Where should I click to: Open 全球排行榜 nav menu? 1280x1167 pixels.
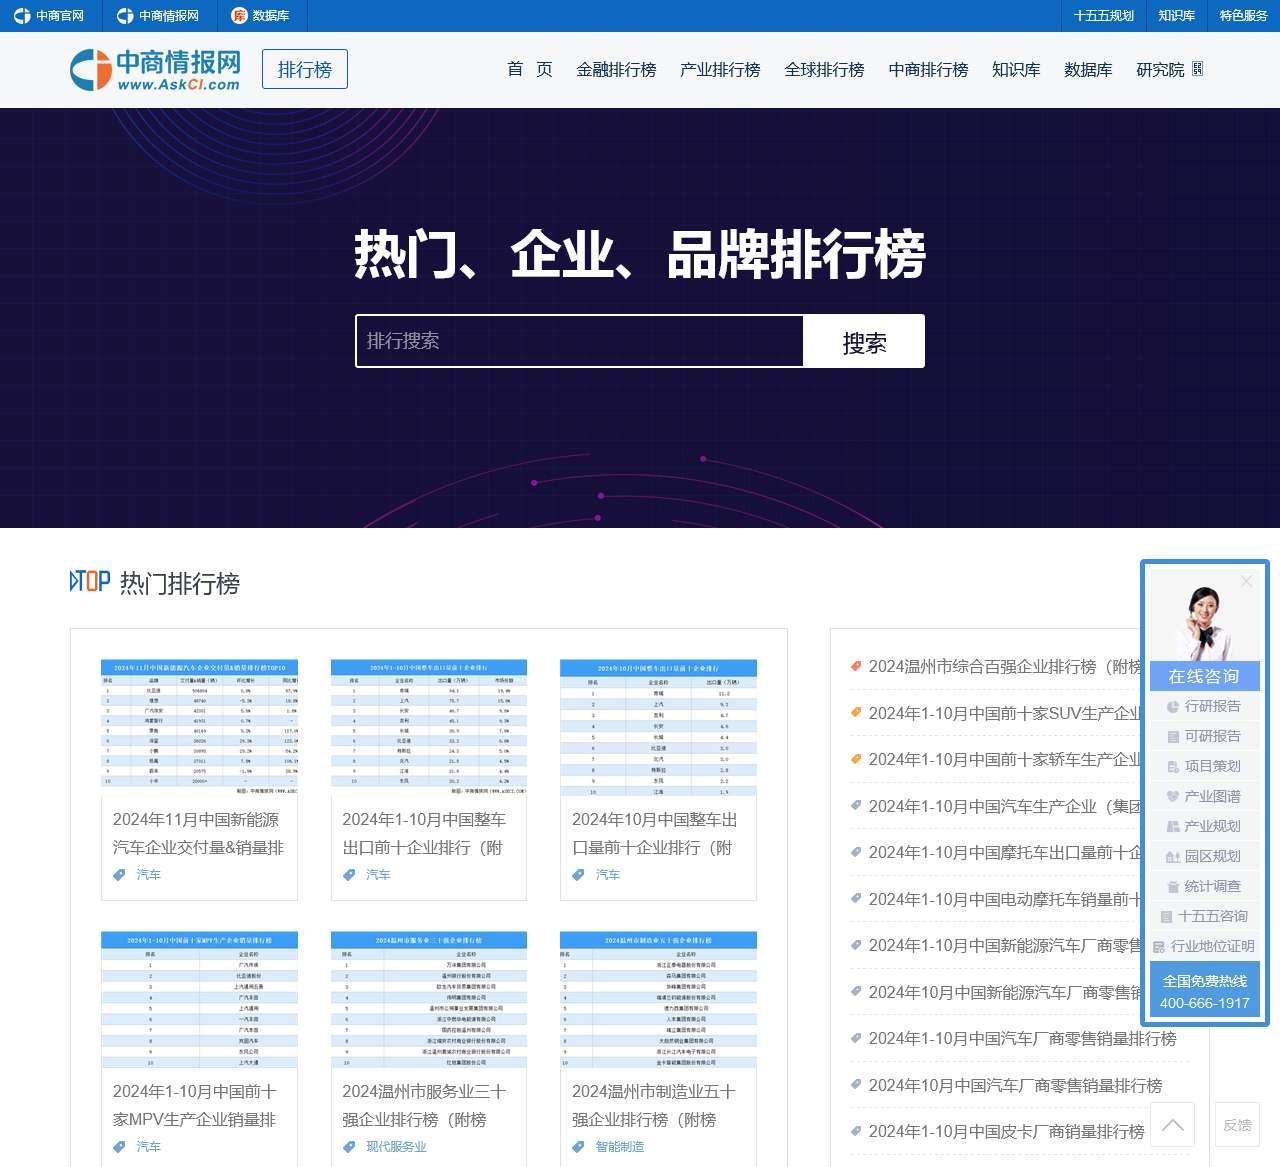click(824, 69)
